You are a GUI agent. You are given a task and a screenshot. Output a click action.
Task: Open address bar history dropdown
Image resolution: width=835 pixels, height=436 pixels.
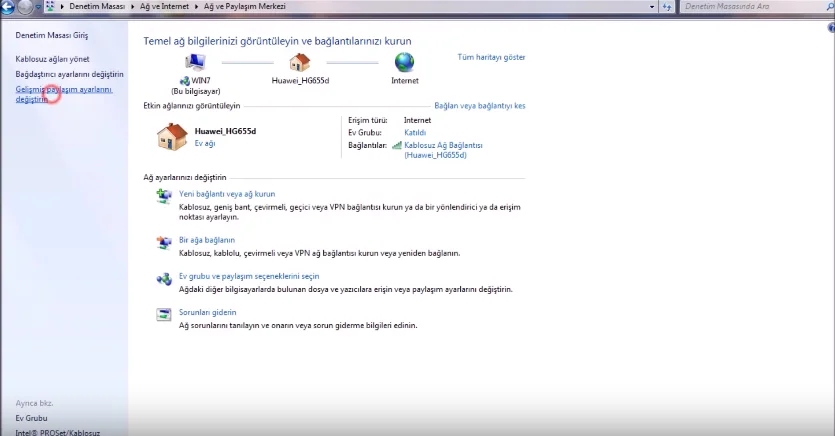(x=652, y=7)
